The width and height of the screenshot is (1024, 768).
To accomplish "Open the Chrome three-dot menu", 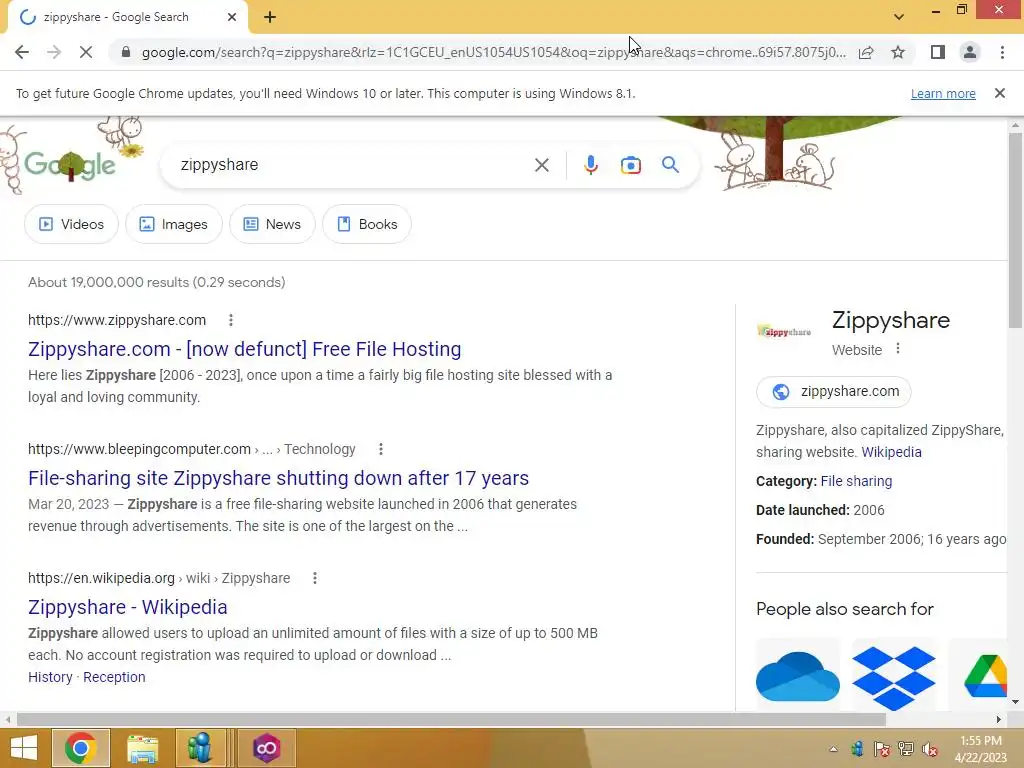I will pos(1002,52).
